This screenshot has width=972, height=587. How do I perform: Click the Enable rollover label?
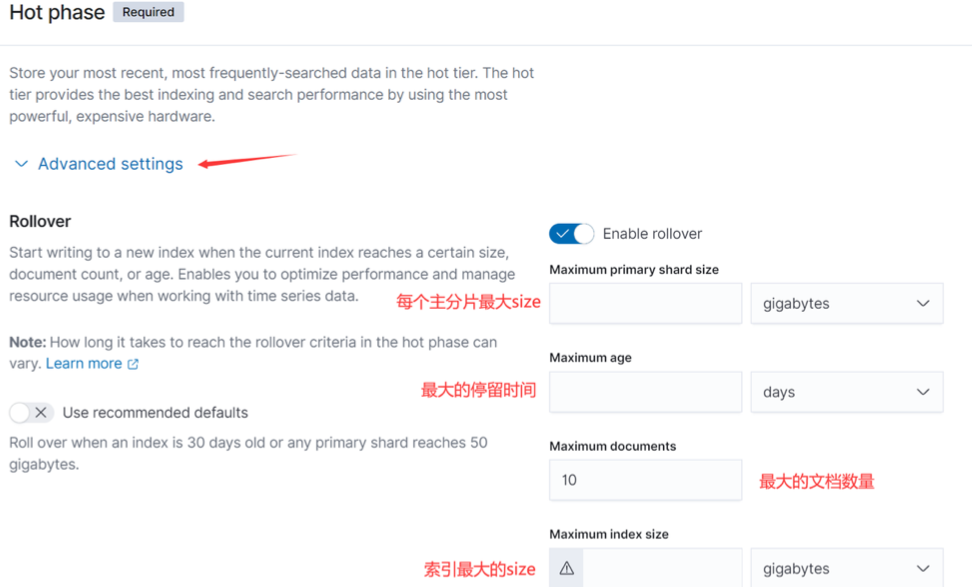coord(652,234)
